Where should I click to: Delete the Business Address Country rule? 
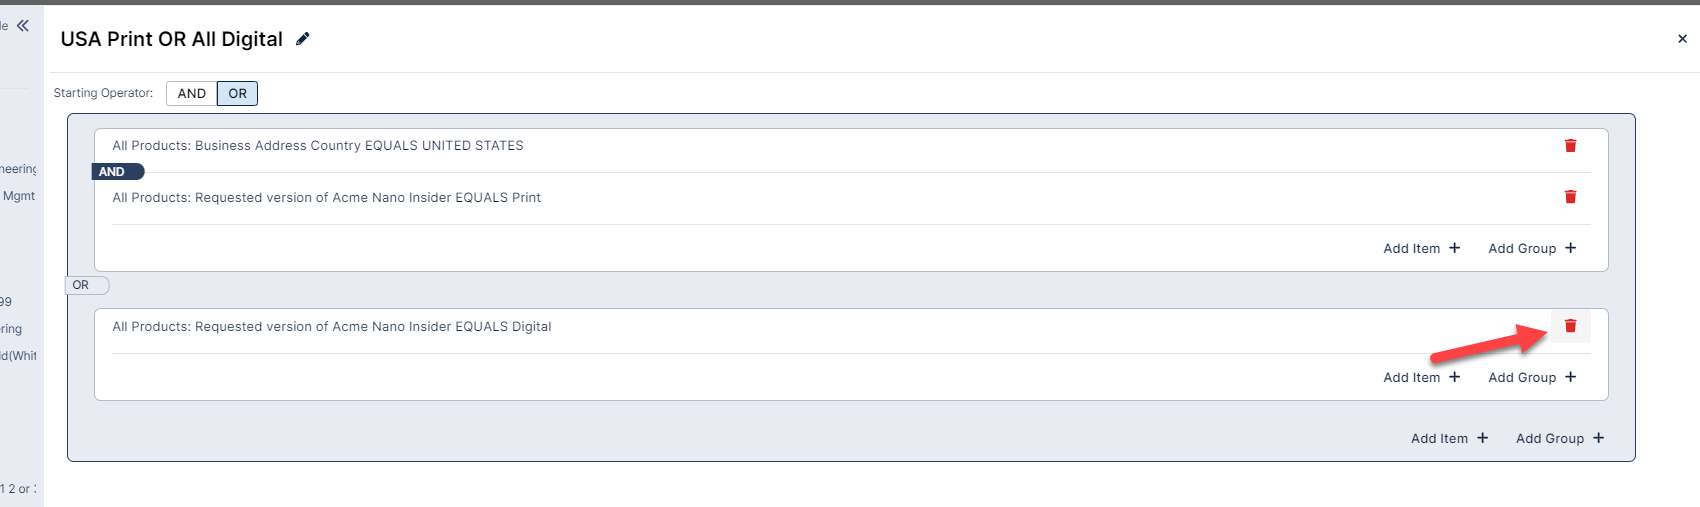(1570, 146)
